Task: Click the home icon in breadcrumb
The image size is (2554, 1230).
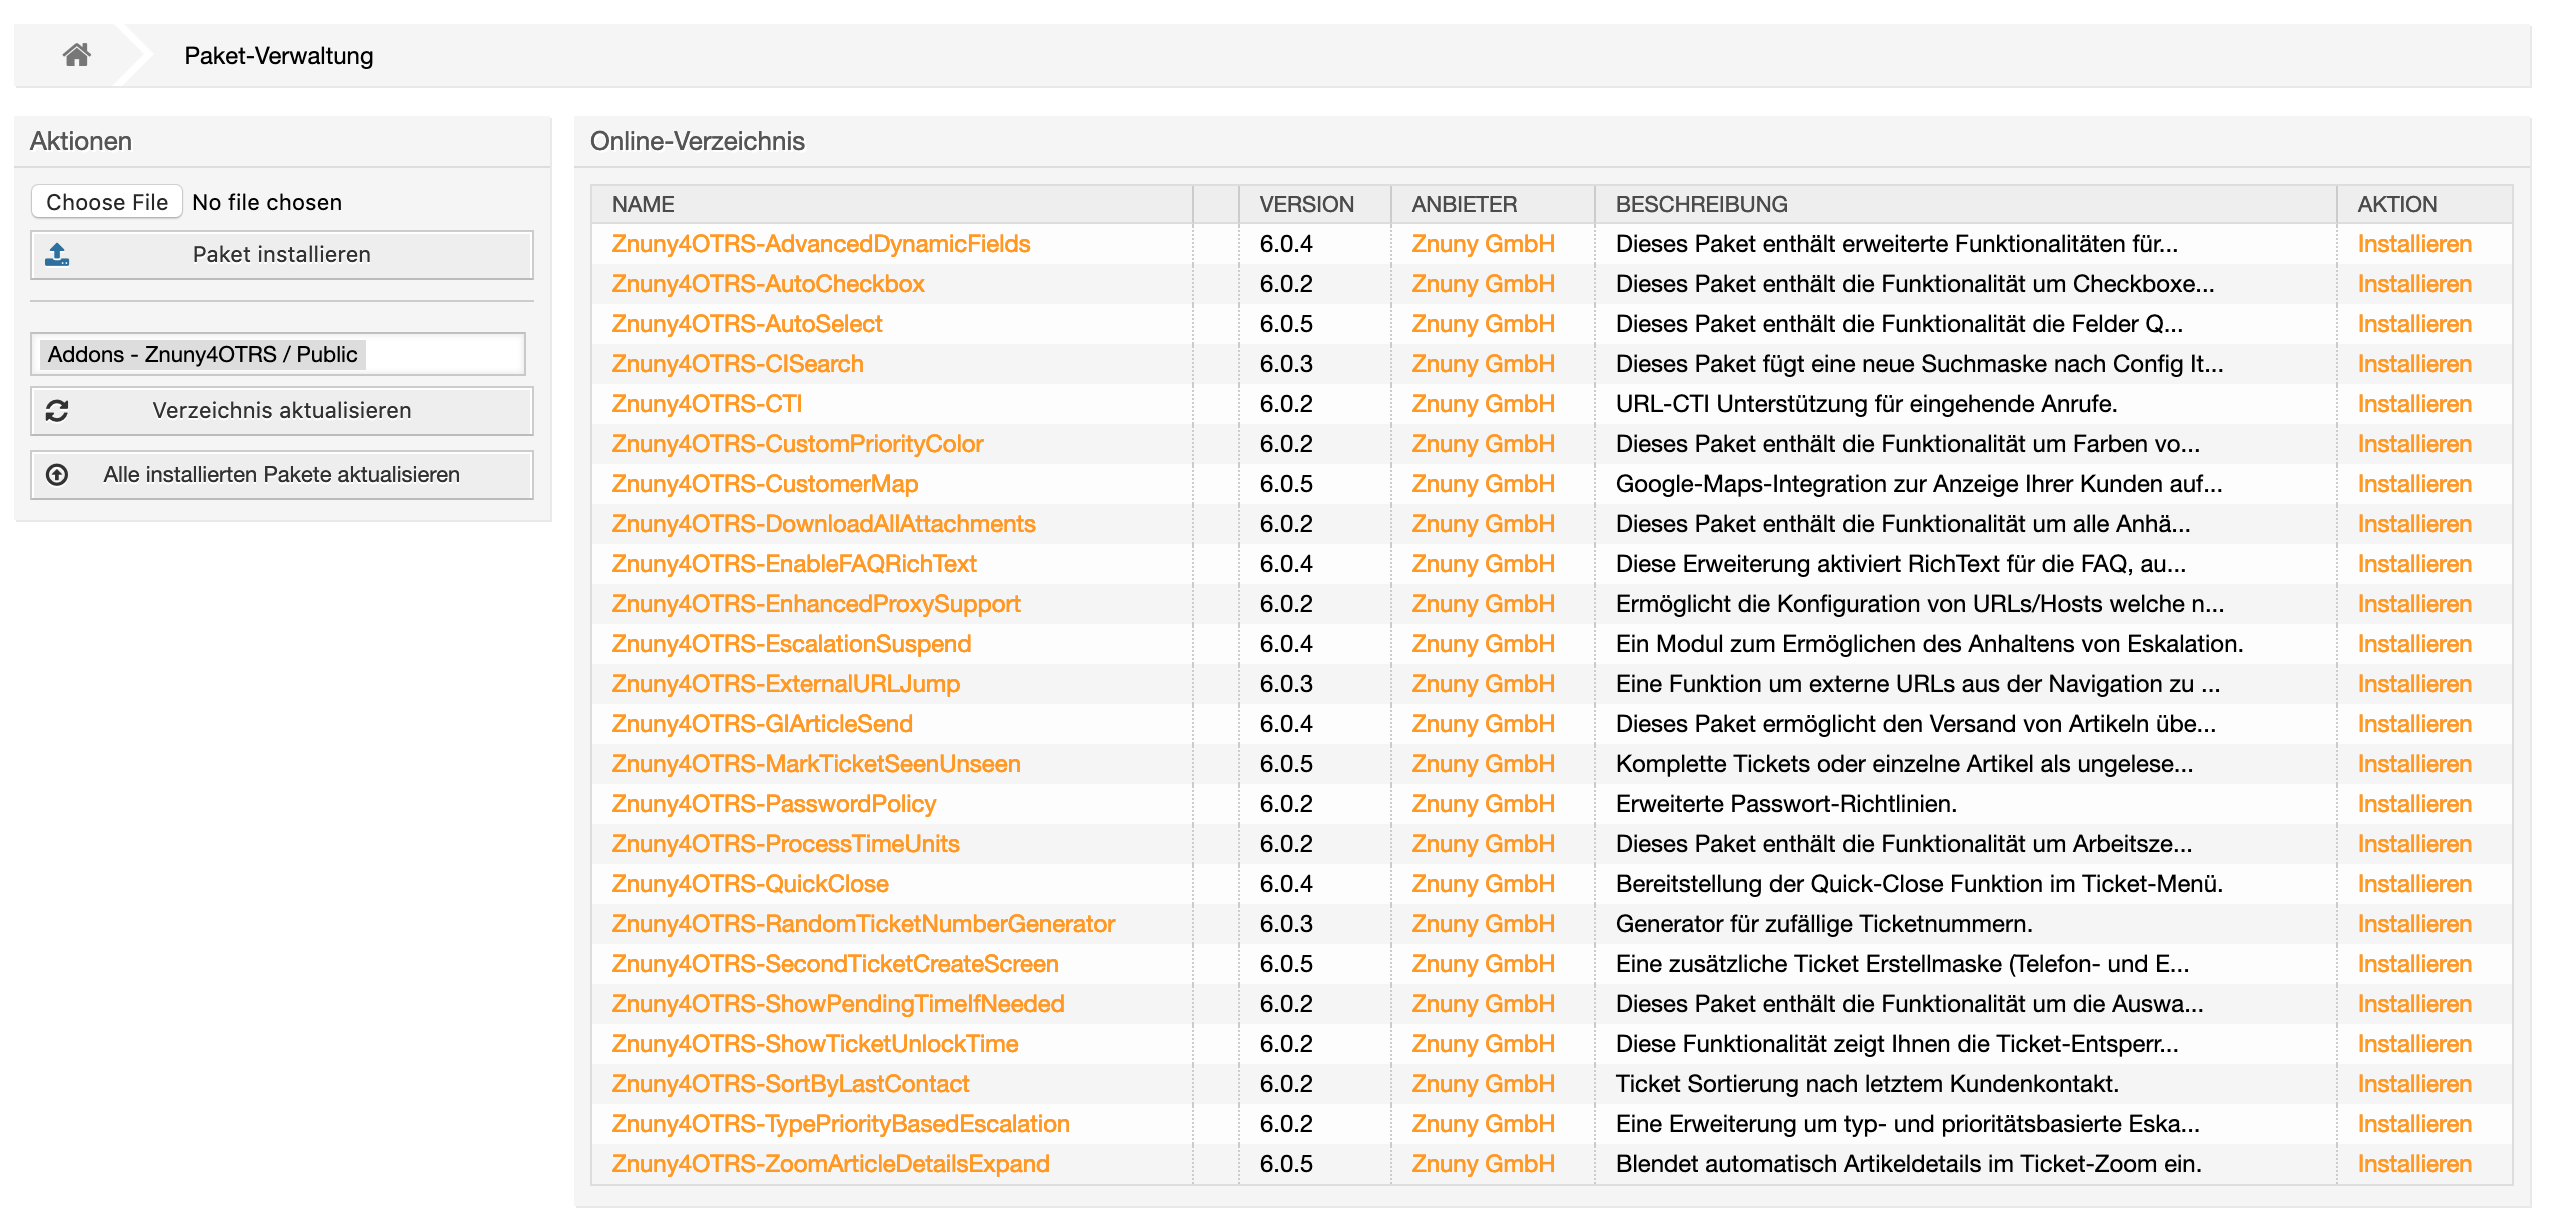Action: pyautogui.click(x=77, y=55)
